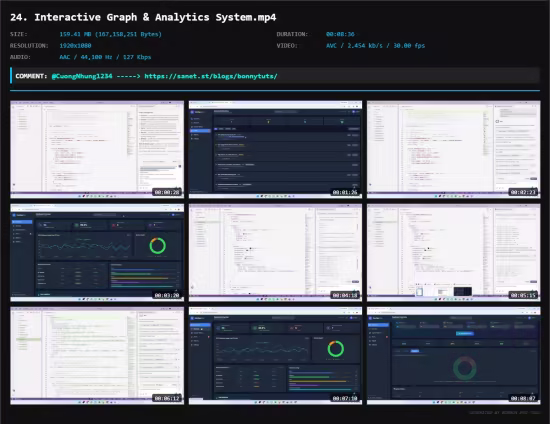Viewport: 550px width, 424px height.
Task: Click the resolution value "1920x1080"
Action: point(75,46)
